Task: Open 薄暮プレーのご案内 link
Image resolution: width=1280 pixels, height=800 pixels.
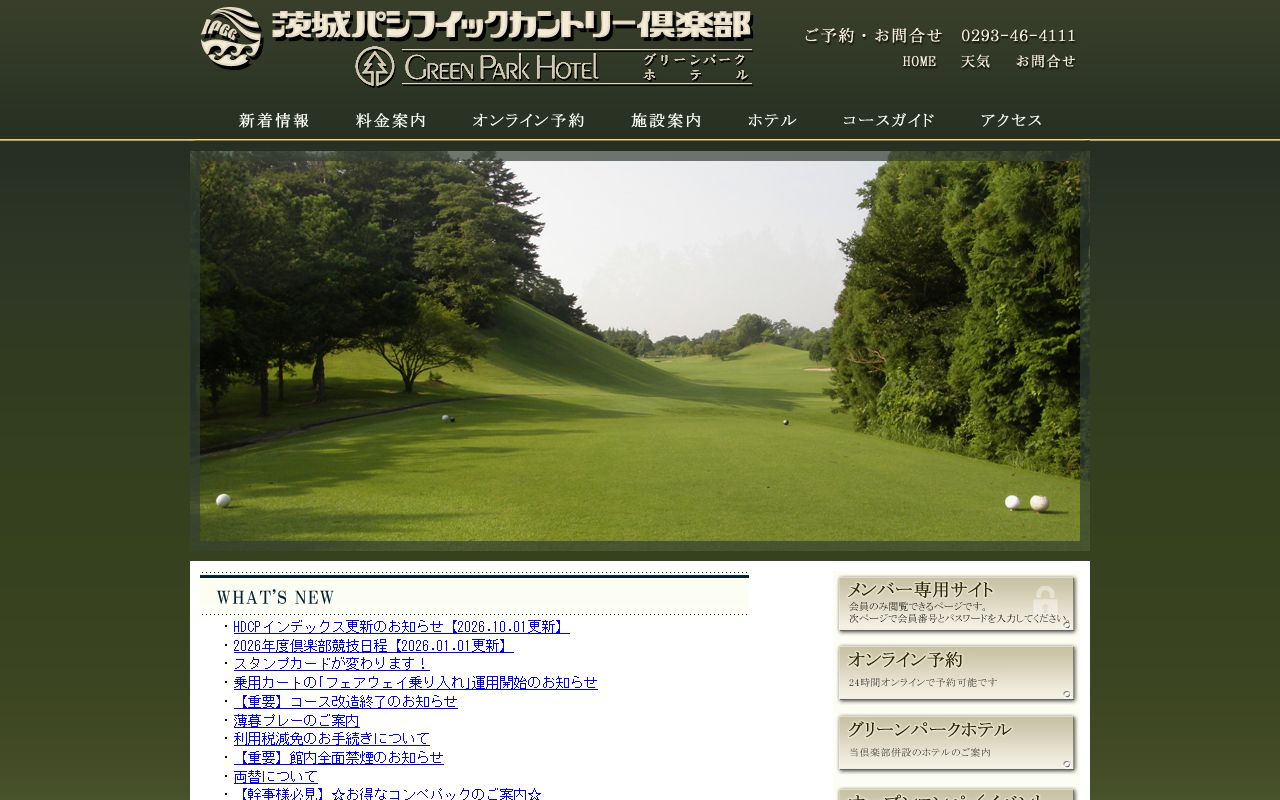Action: pyautogui.click(x=296, y=721)
